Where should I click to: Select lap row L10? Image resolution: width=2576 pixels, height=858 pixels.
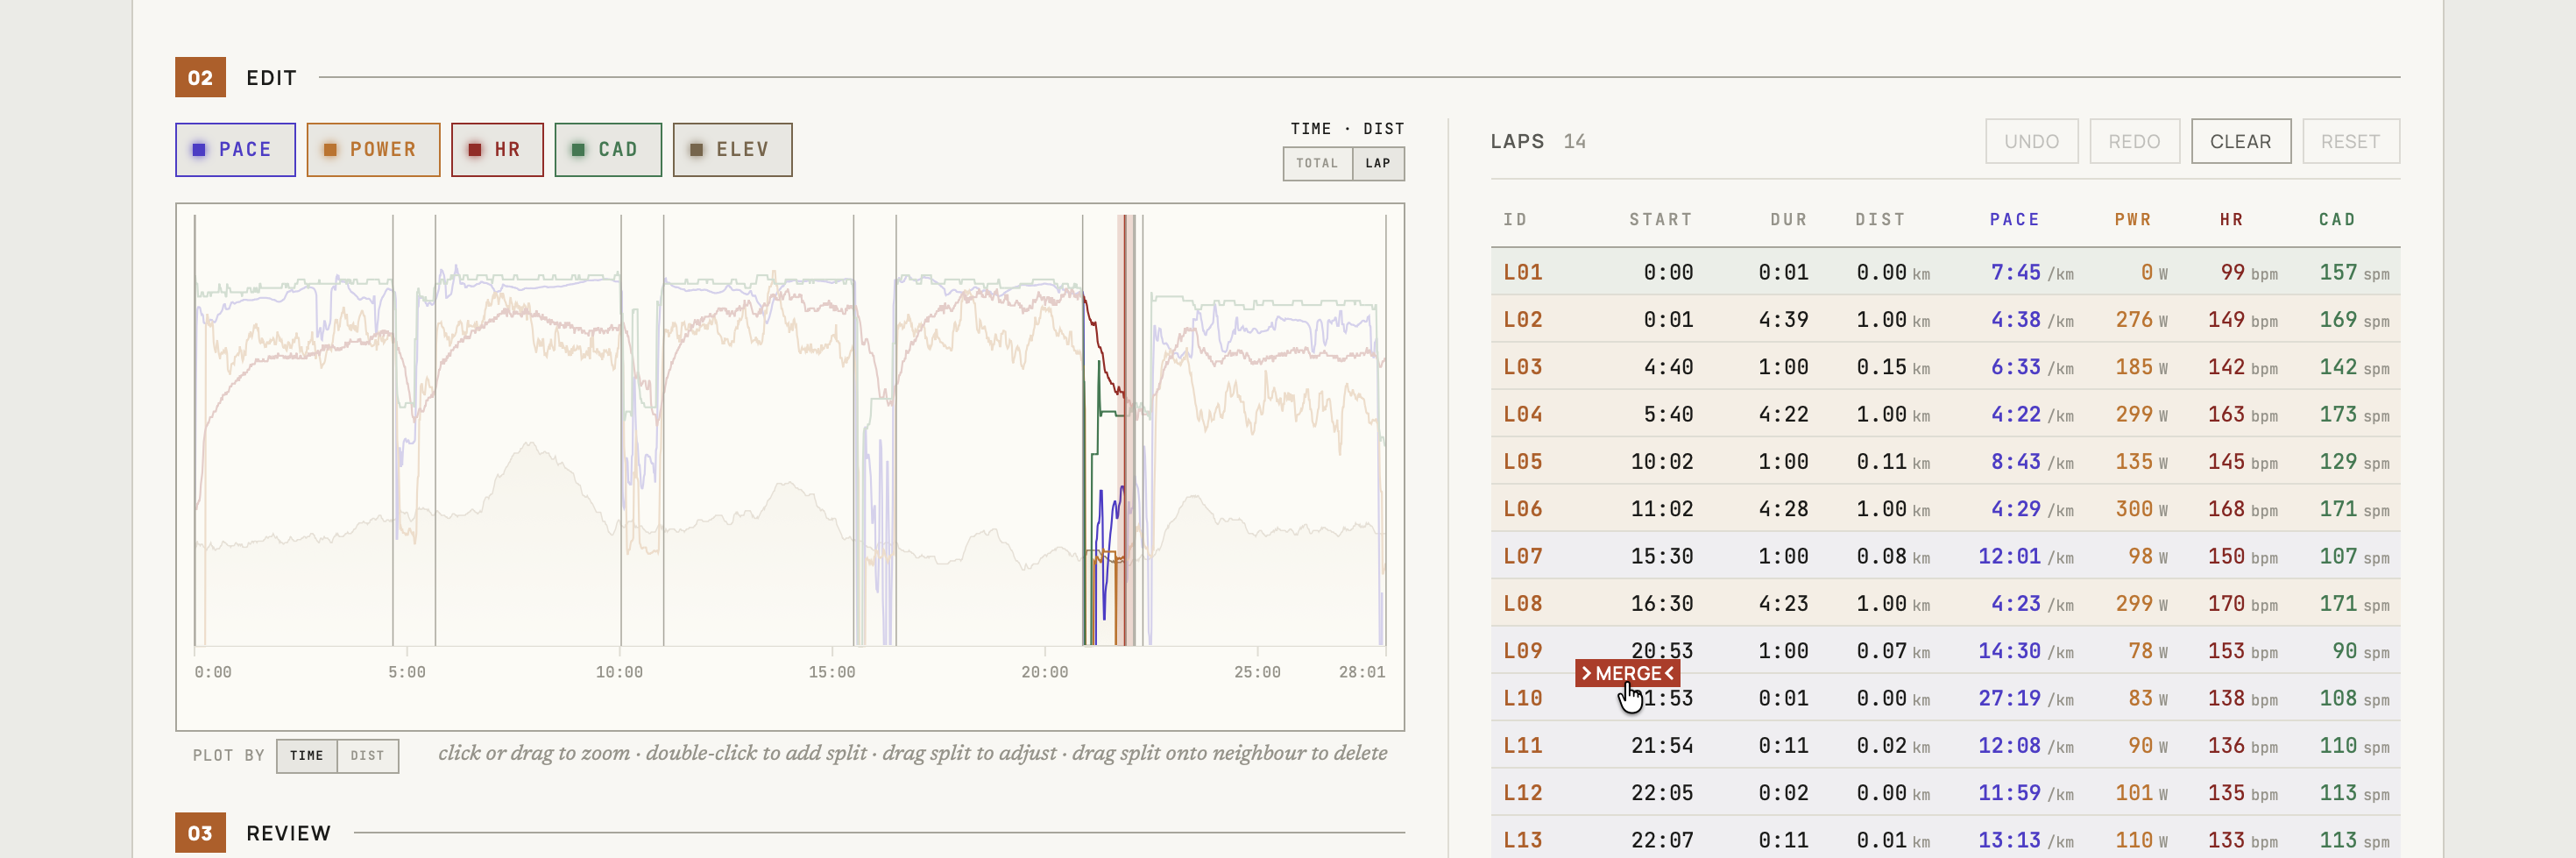pos(1945,698)
